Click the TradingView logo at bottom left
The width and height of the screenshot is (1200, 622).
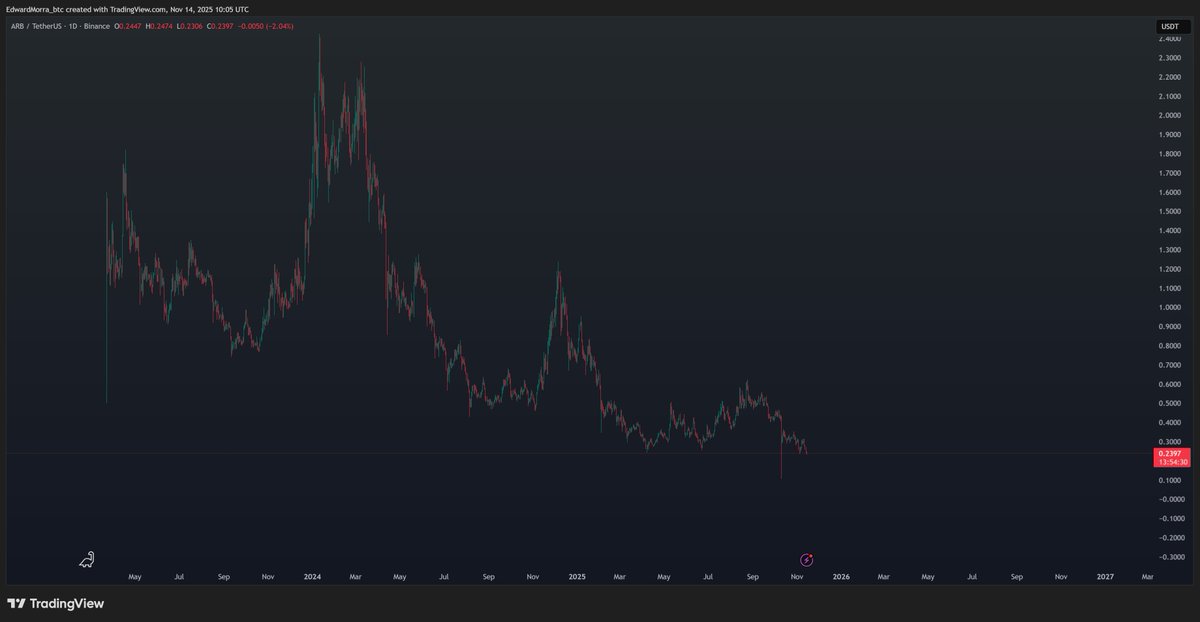click(56, 604)
